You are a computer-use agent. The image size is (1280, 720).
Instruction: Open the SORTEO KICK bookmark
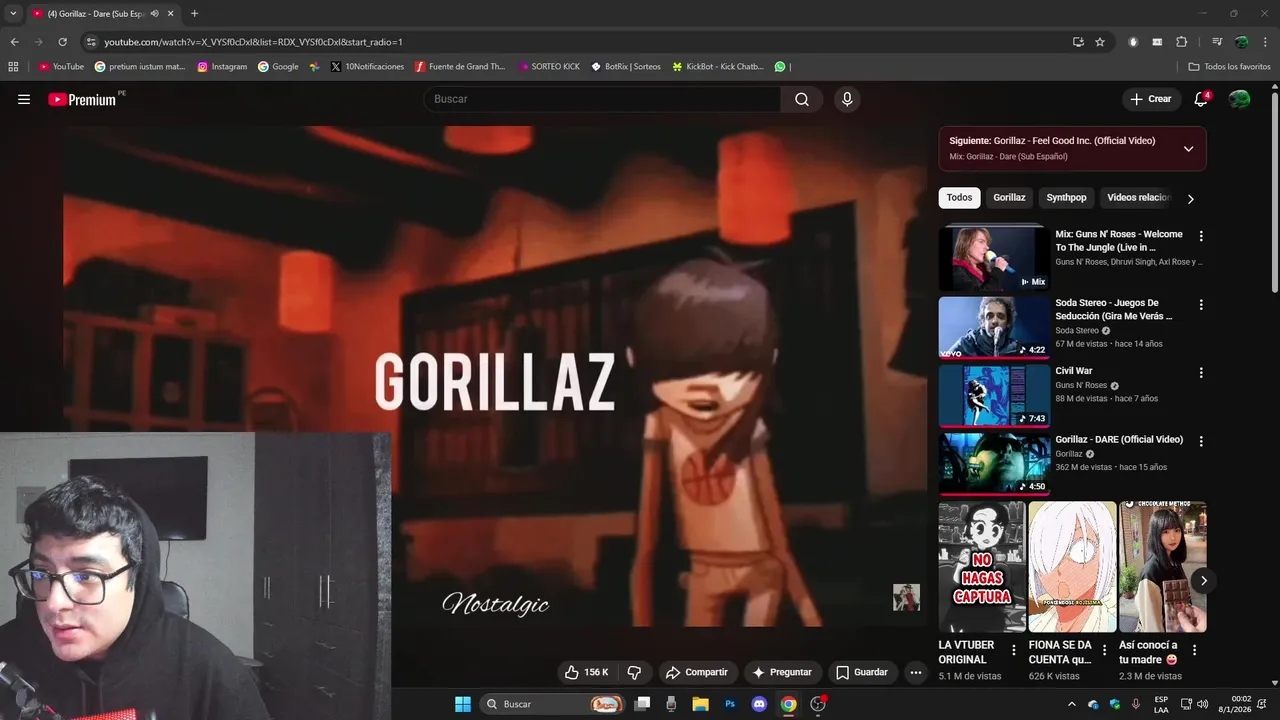point(549,67)
